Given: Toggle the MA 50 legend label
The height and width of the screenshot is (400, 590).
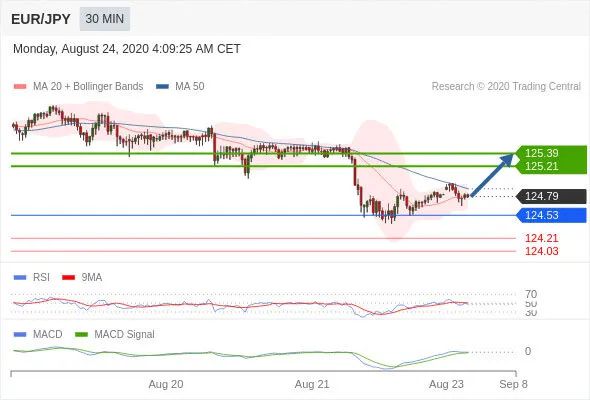Looking at the screenshot, I should point(190,87).
